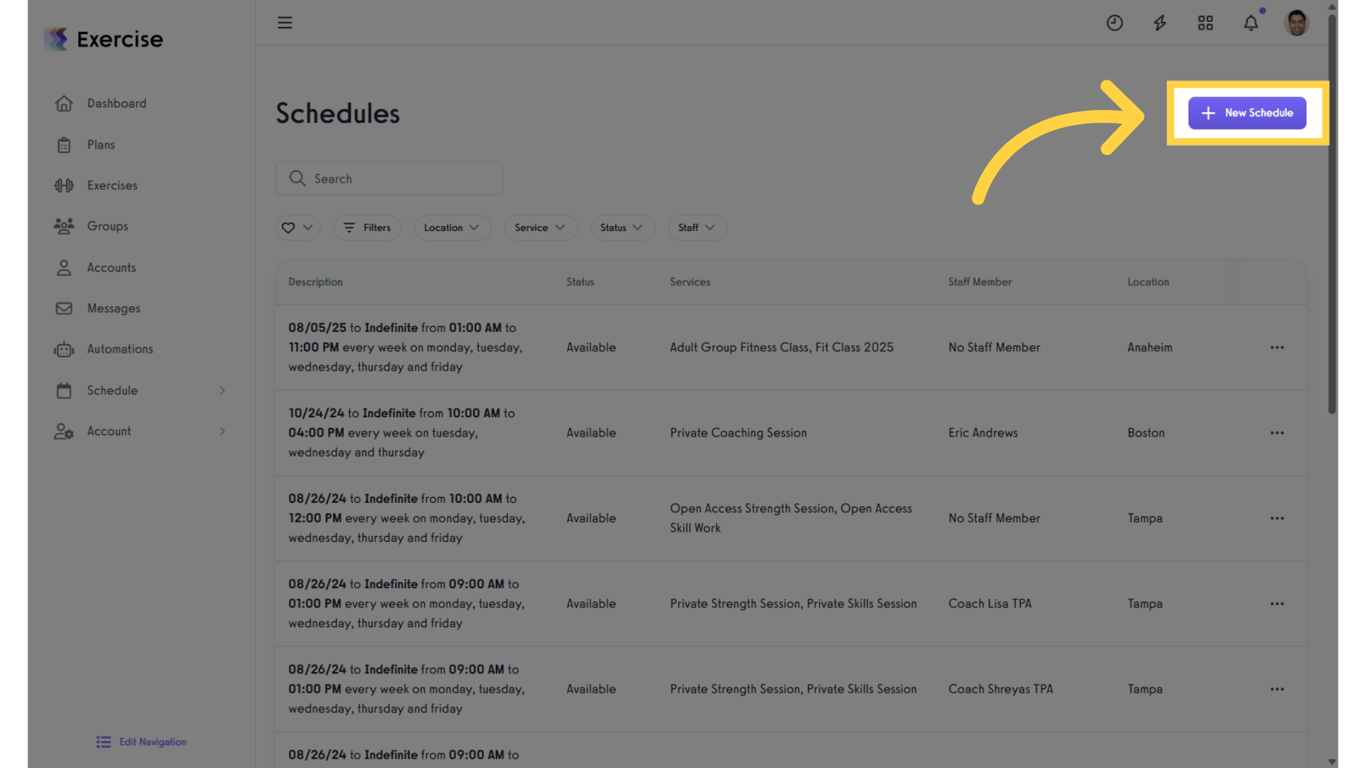The image size is (1366, 768).
Task: Click the New Schedule button
Action: point(1247,113)
